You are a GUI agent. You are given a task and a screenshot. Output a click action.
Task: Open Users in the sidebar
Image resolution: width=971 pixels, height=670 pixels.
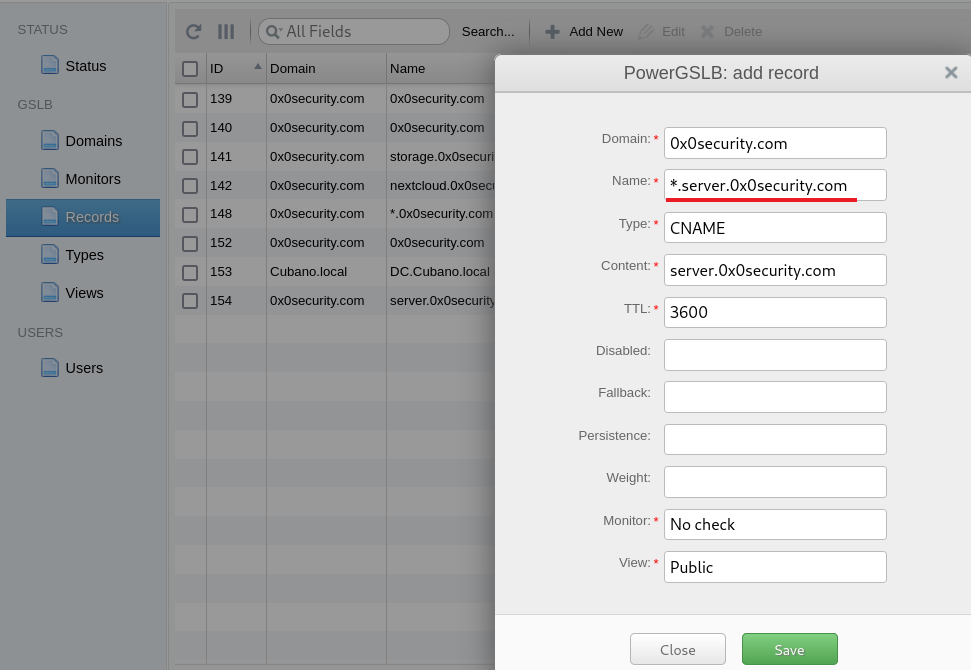click(x=84, y=368)
